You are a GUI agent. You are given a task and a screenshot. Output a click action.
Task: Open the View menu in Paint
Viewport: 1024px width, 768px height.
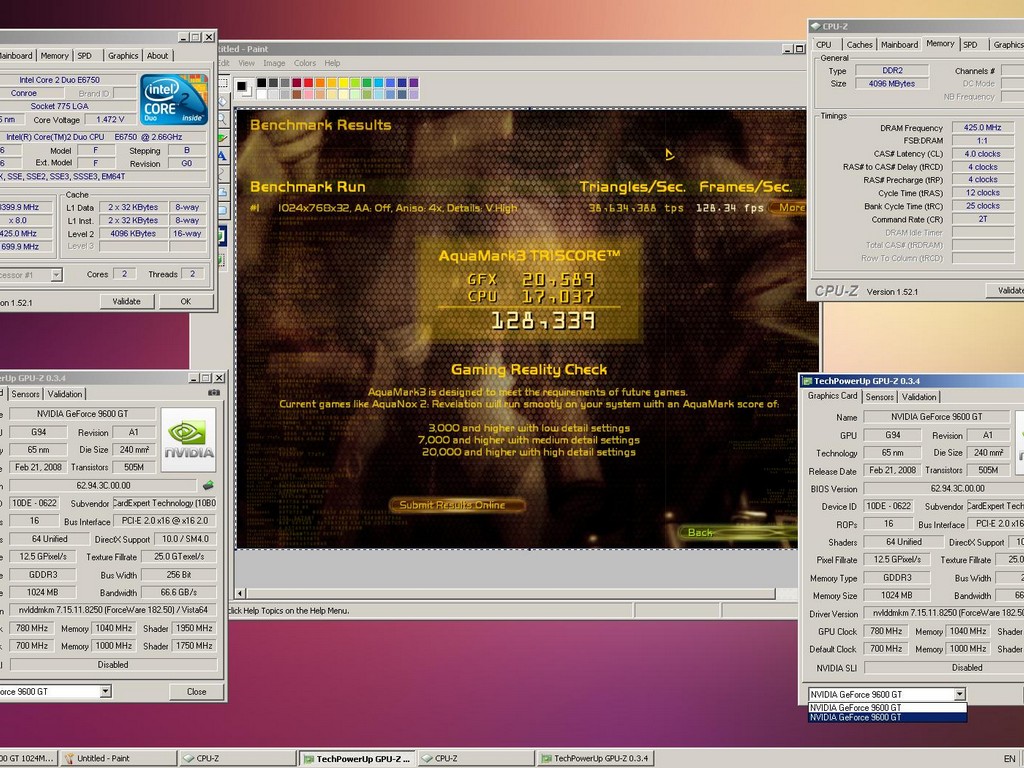pos(246,63)
